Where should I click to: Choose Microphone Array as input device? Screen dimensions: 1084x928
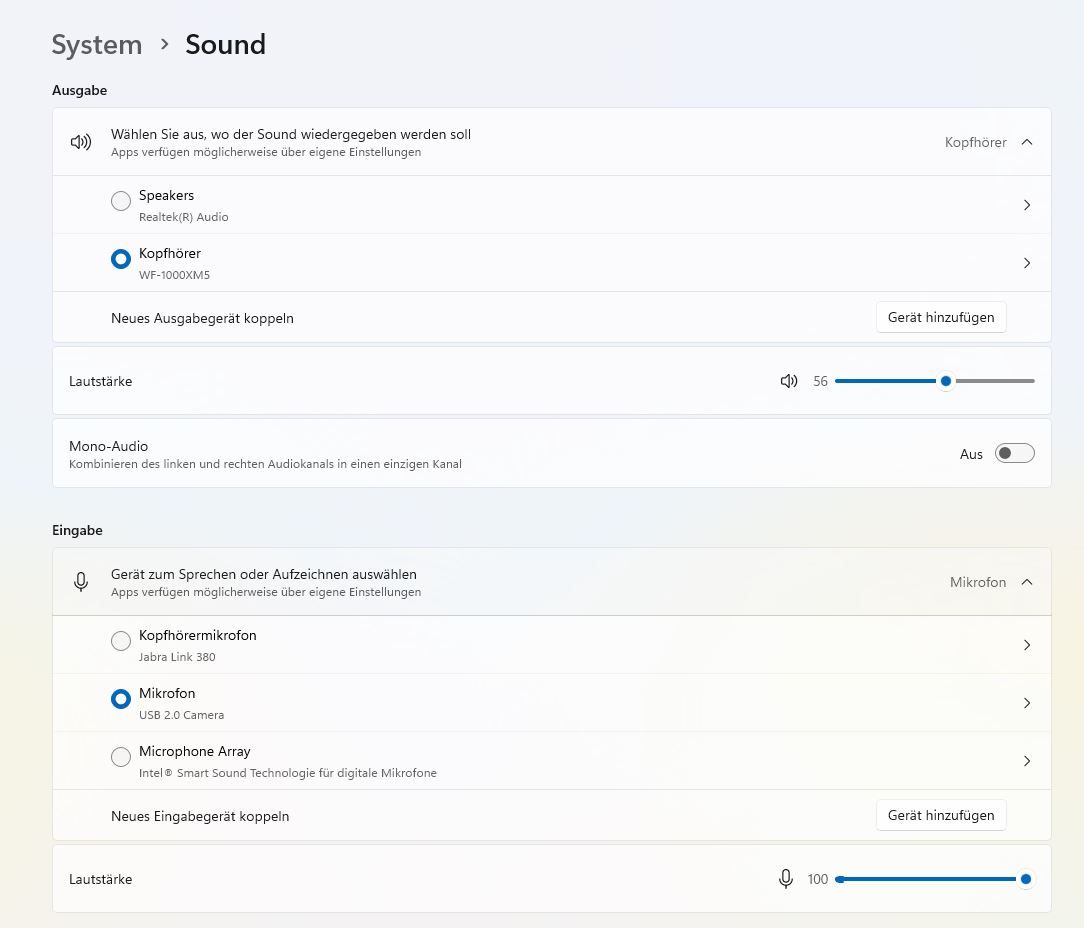121,757
